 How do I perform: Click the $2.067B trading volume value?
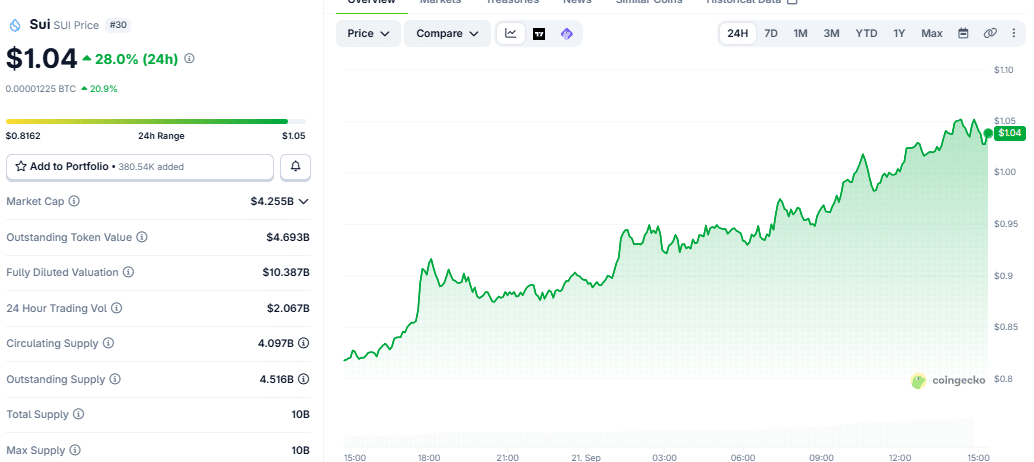click(x=288, y=308)
